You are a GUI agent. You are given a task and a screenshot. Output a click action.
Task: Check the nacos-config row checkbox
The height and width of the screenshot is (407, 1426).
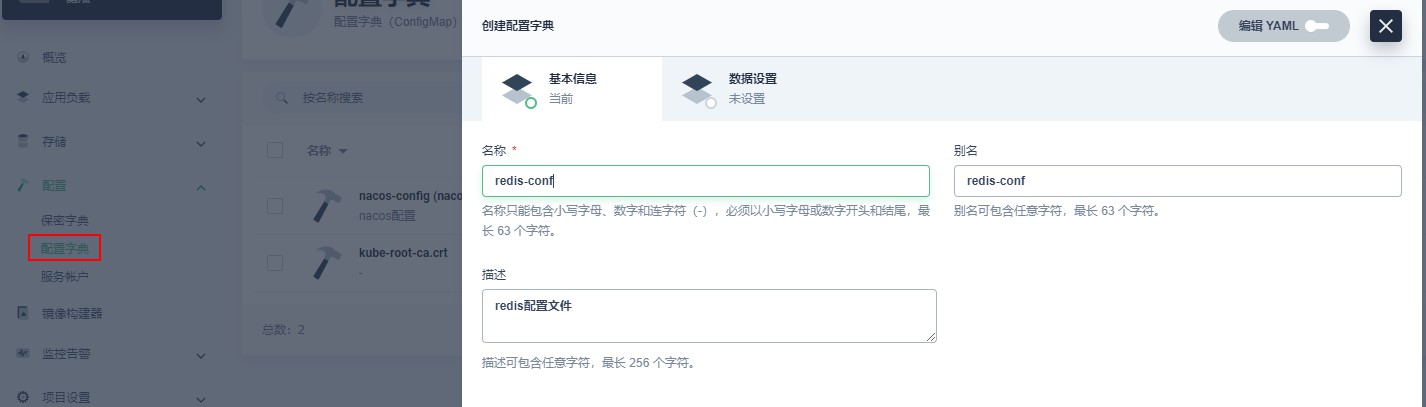(x=275, y=205)
